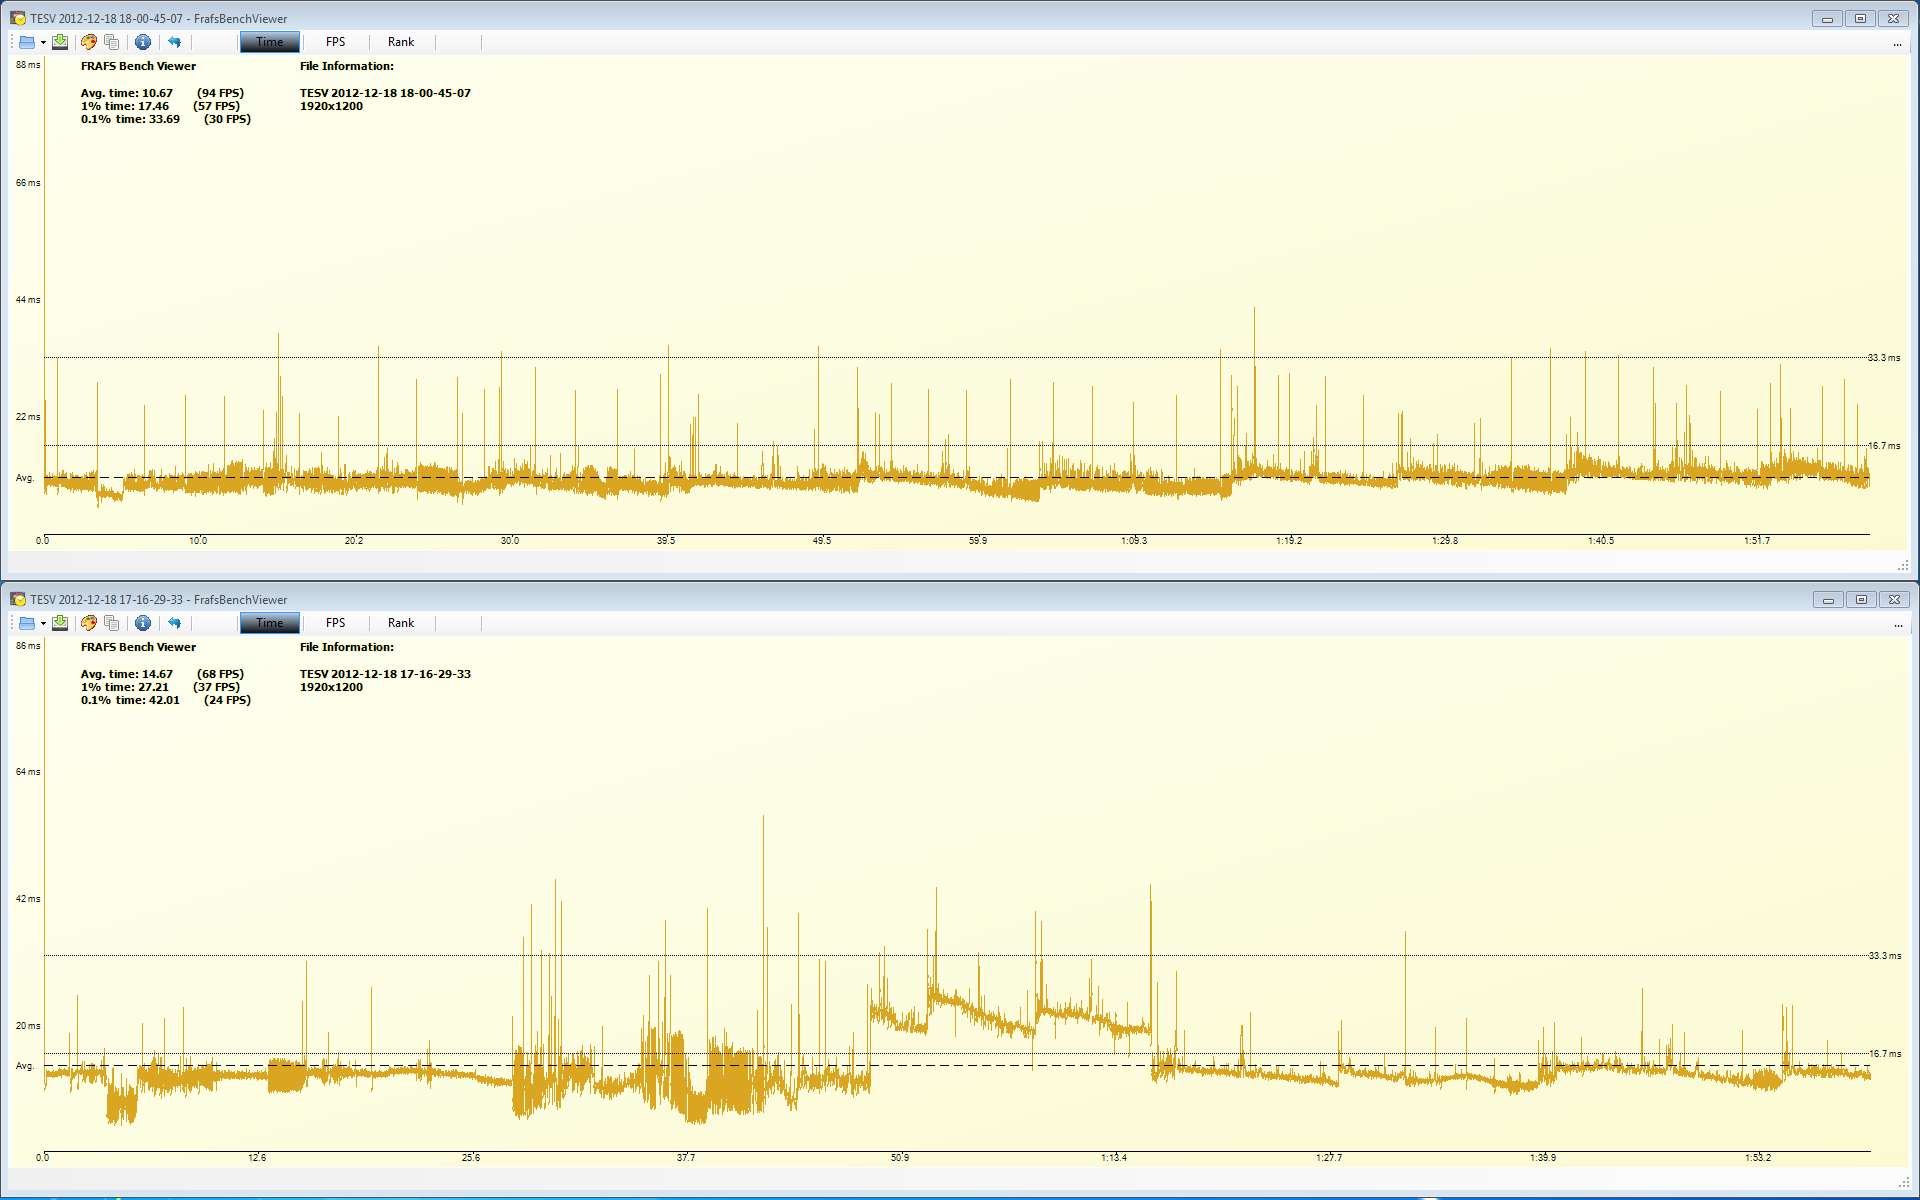The height and width of the screenshot is (1200, 1920).
Task: Switch bottom window to Rank view
Action: point(401,623)
